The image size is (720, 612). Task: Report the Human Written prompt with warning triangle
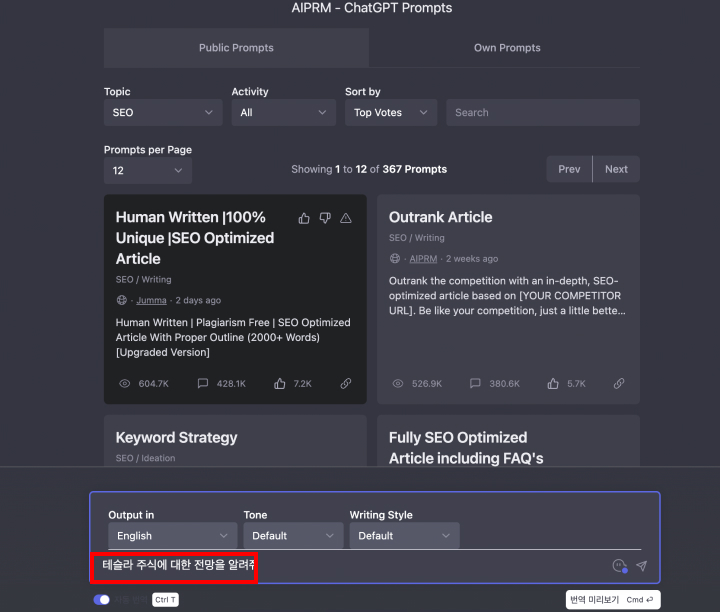coord(346,218)
